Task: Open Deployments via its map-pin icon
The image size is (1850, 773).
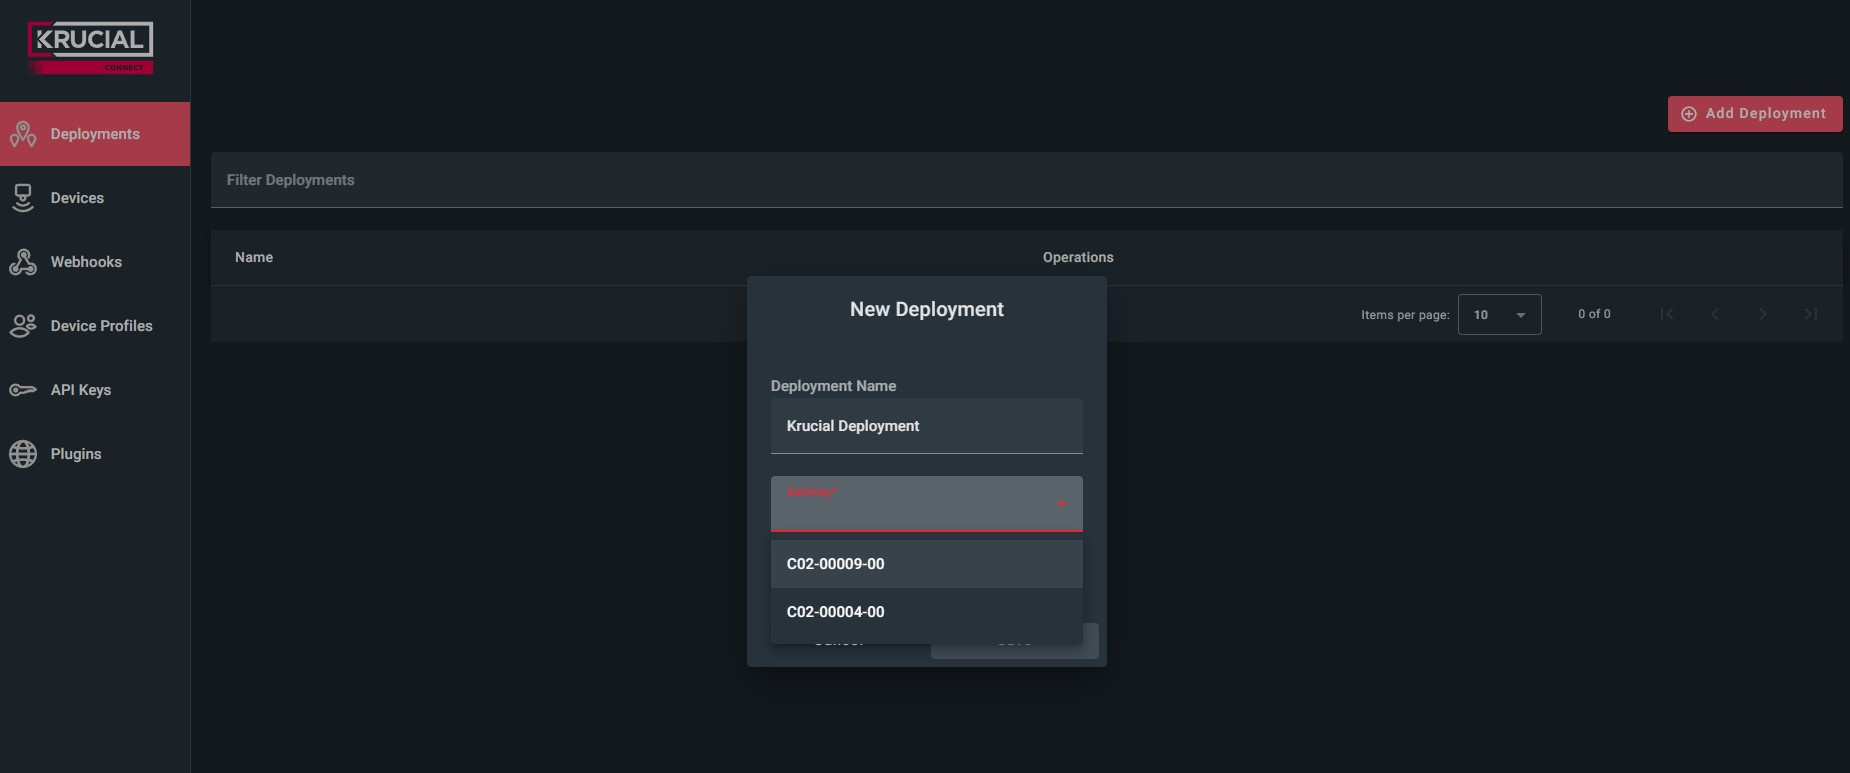Action: point(23,134)
